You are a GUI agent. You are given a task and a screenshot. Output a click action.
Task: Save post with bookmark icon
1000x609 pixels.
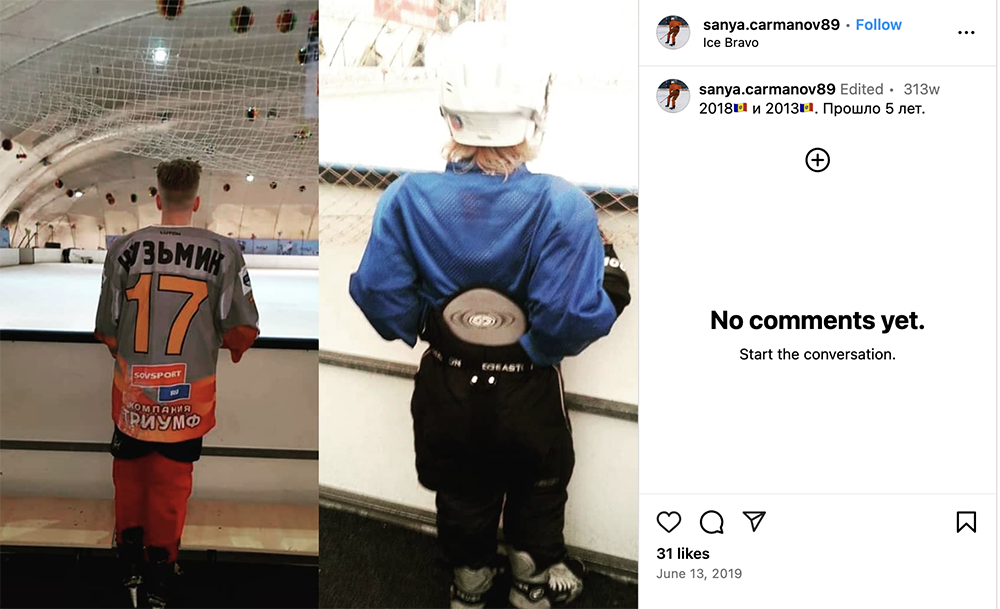[966, 522]
